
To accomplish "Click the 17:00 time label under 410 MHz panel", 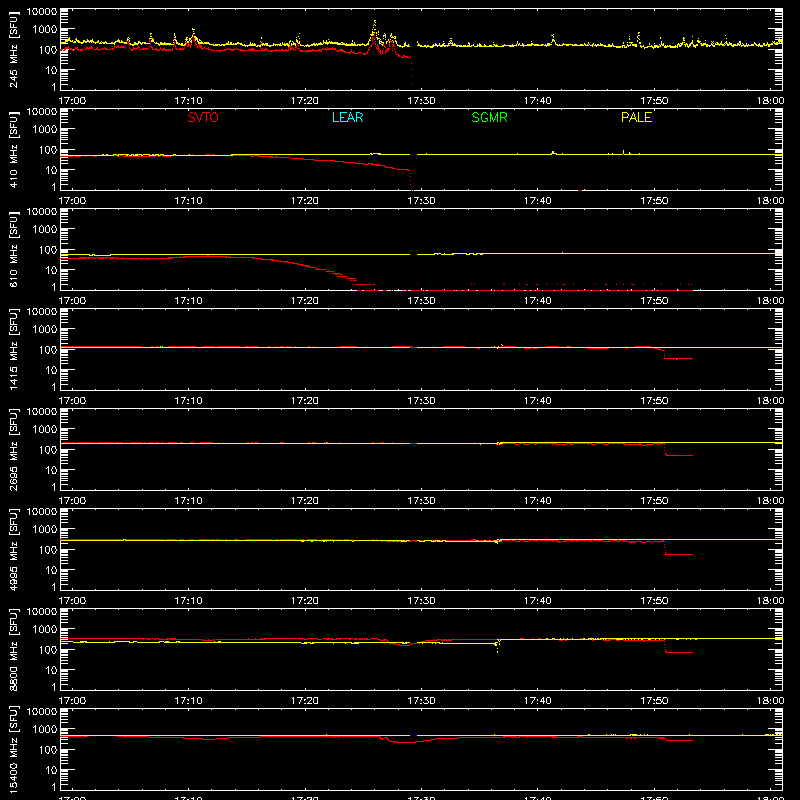I will click(x=72, y=201).
